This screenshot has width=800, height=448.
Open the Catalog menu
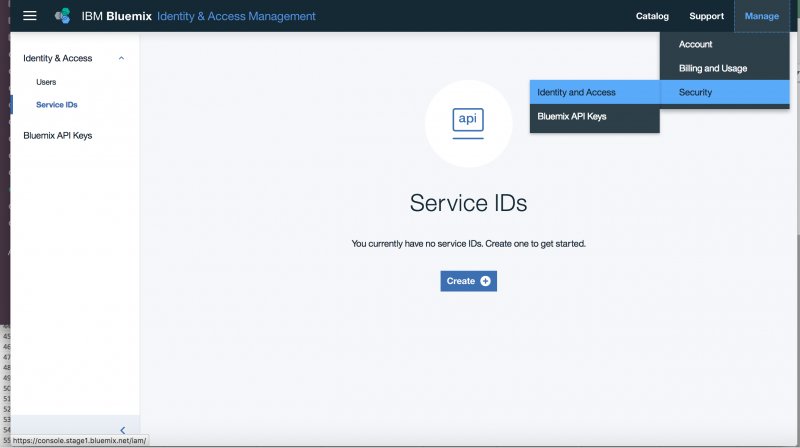(652, 16)
